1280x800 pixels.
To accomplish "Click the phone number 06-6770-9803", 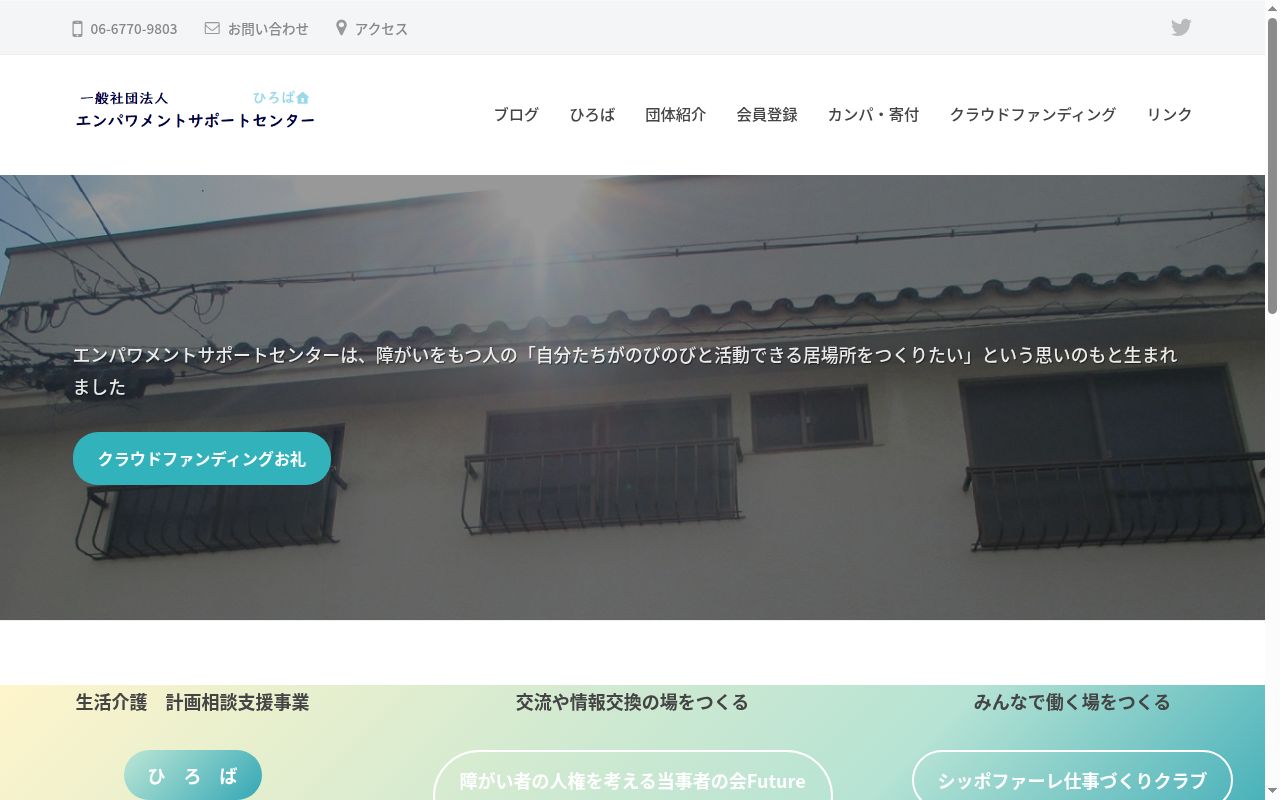I will [134, 29].
